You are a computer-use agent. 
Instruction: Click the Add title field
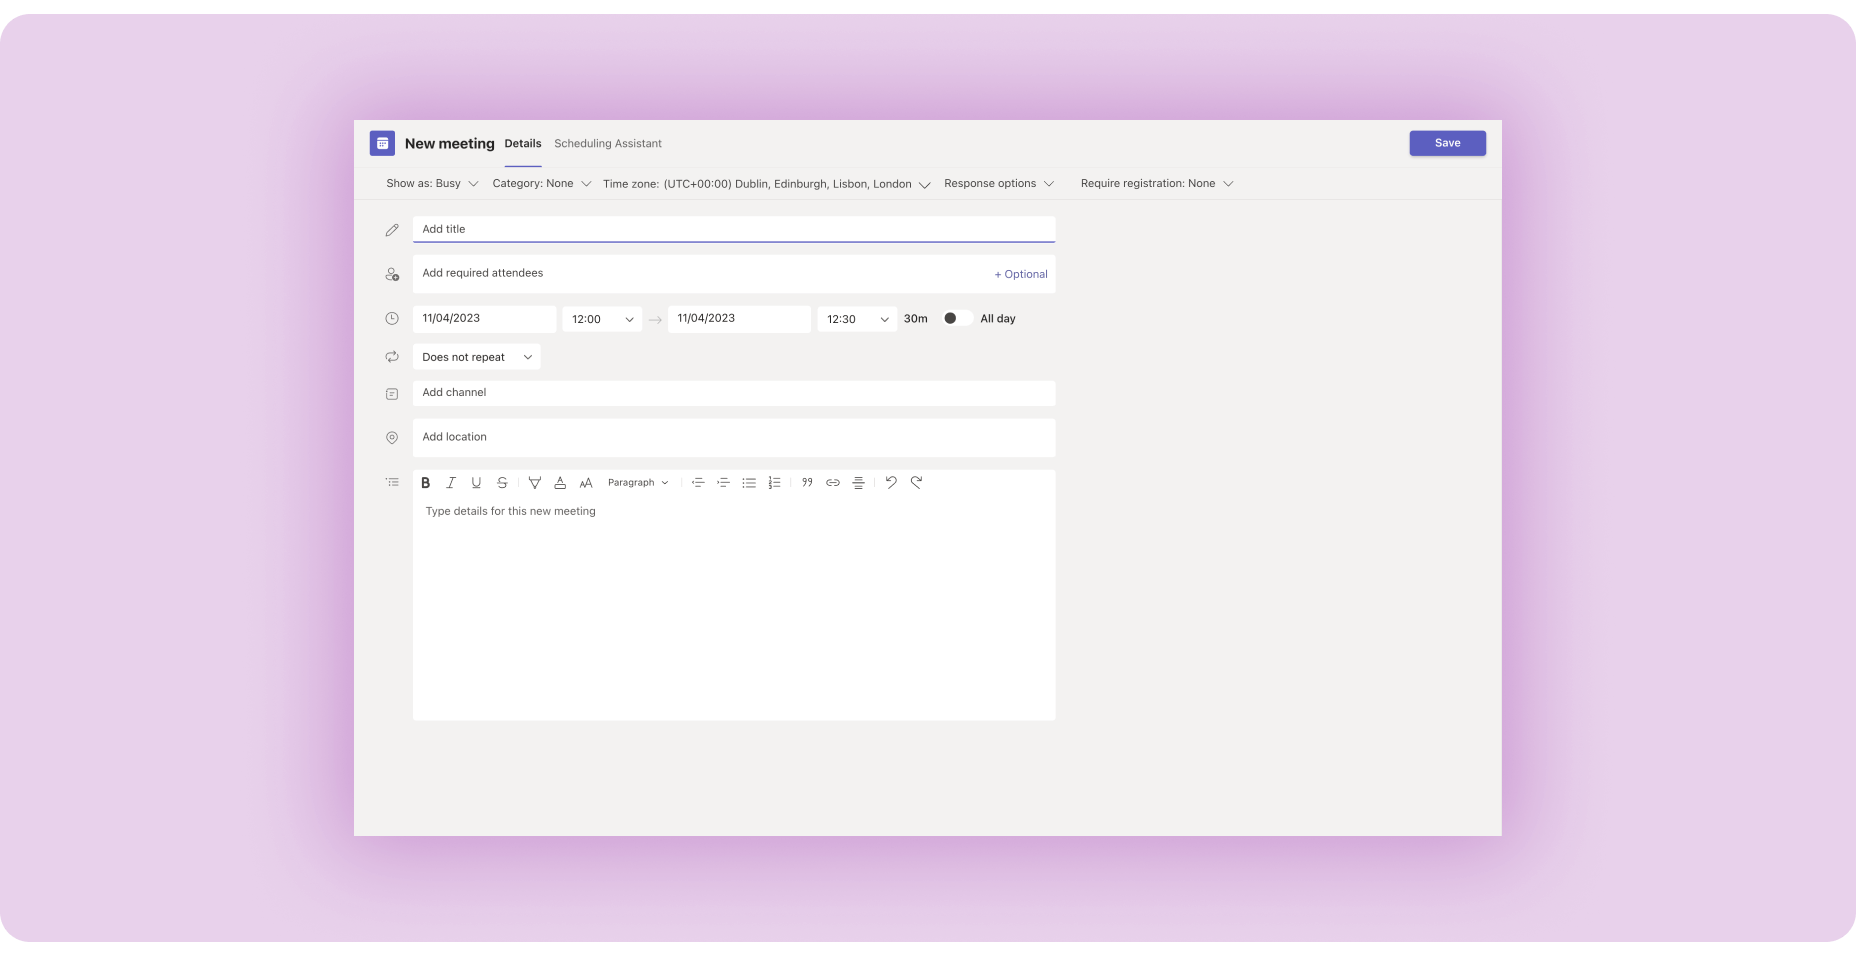point(734,229)
